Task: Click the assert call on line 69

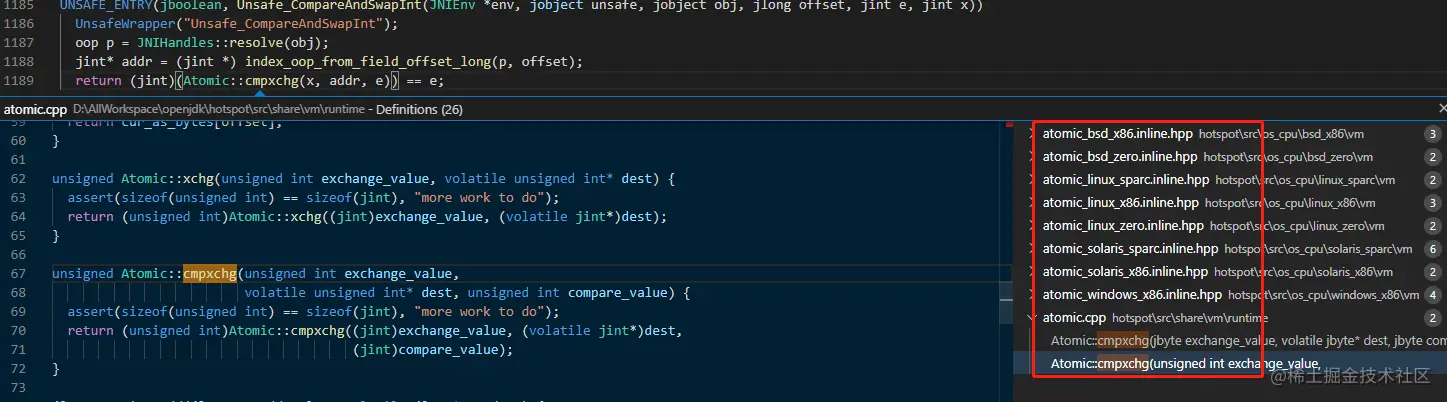Action: point(90,312)
